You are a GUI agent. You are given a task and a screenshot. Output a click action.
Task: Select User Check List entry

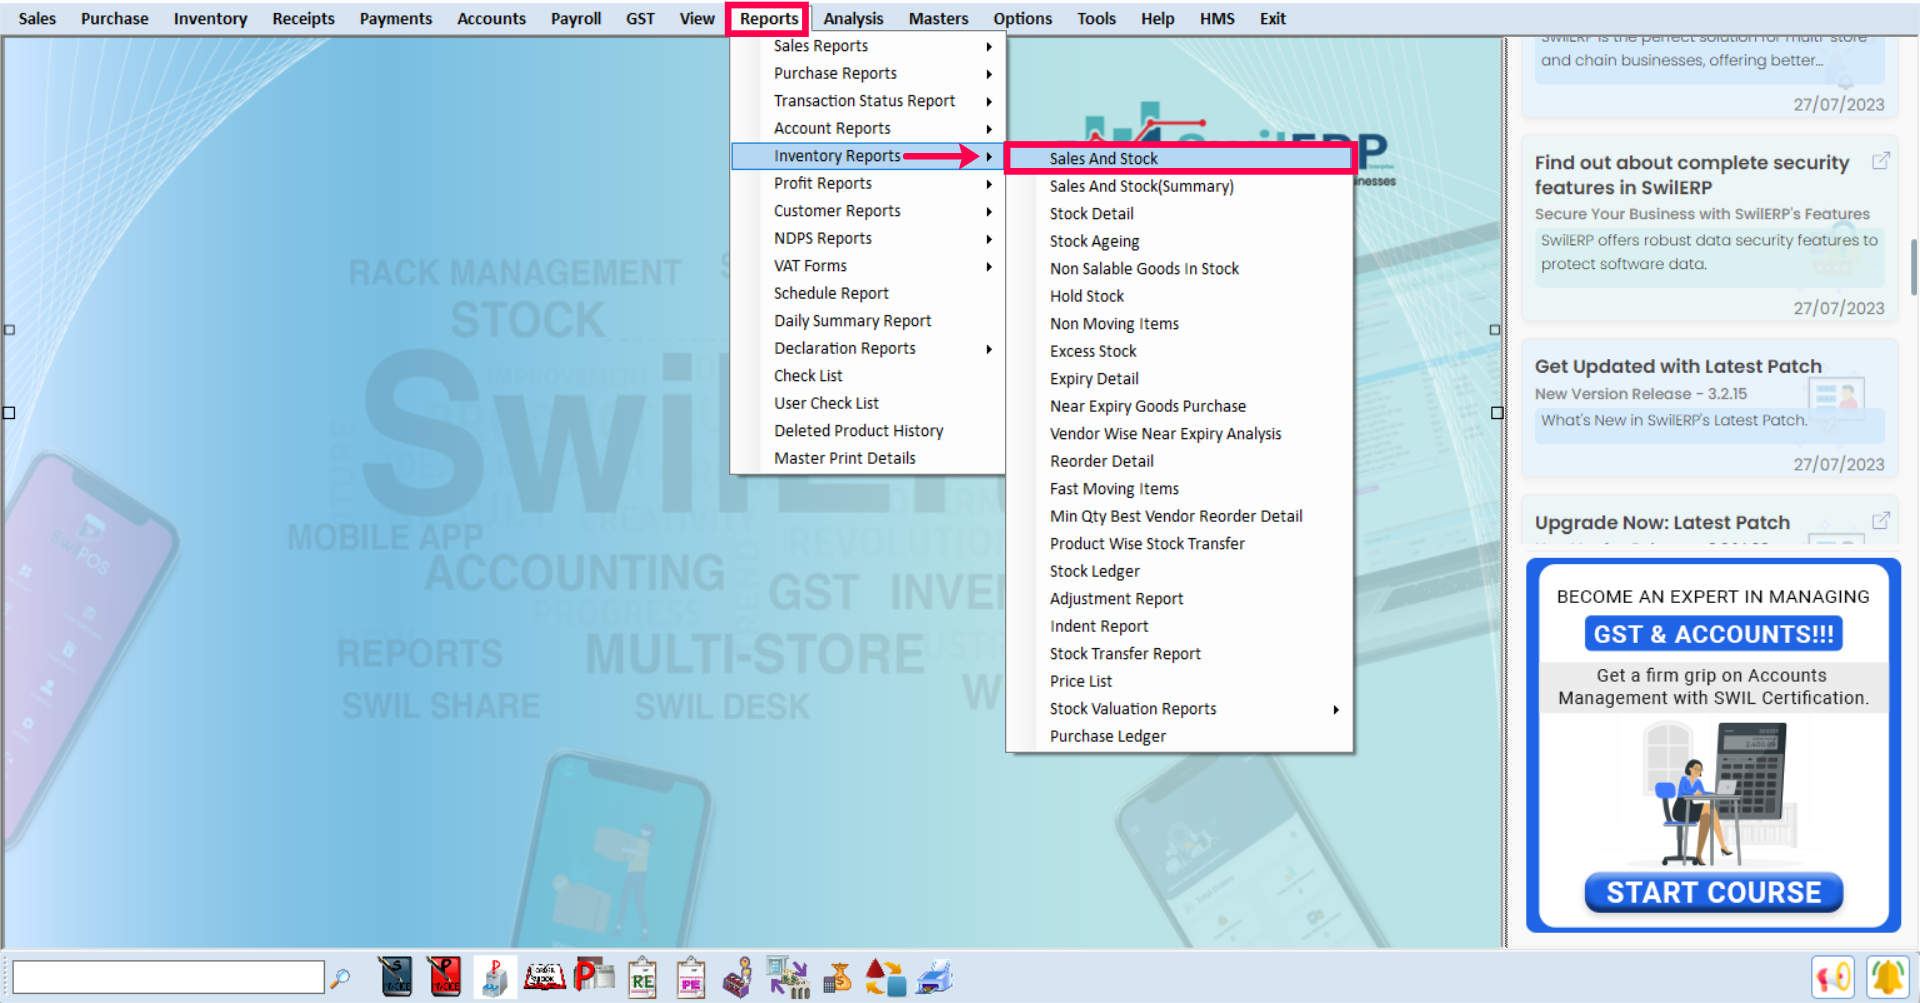[x=868, y=403]
